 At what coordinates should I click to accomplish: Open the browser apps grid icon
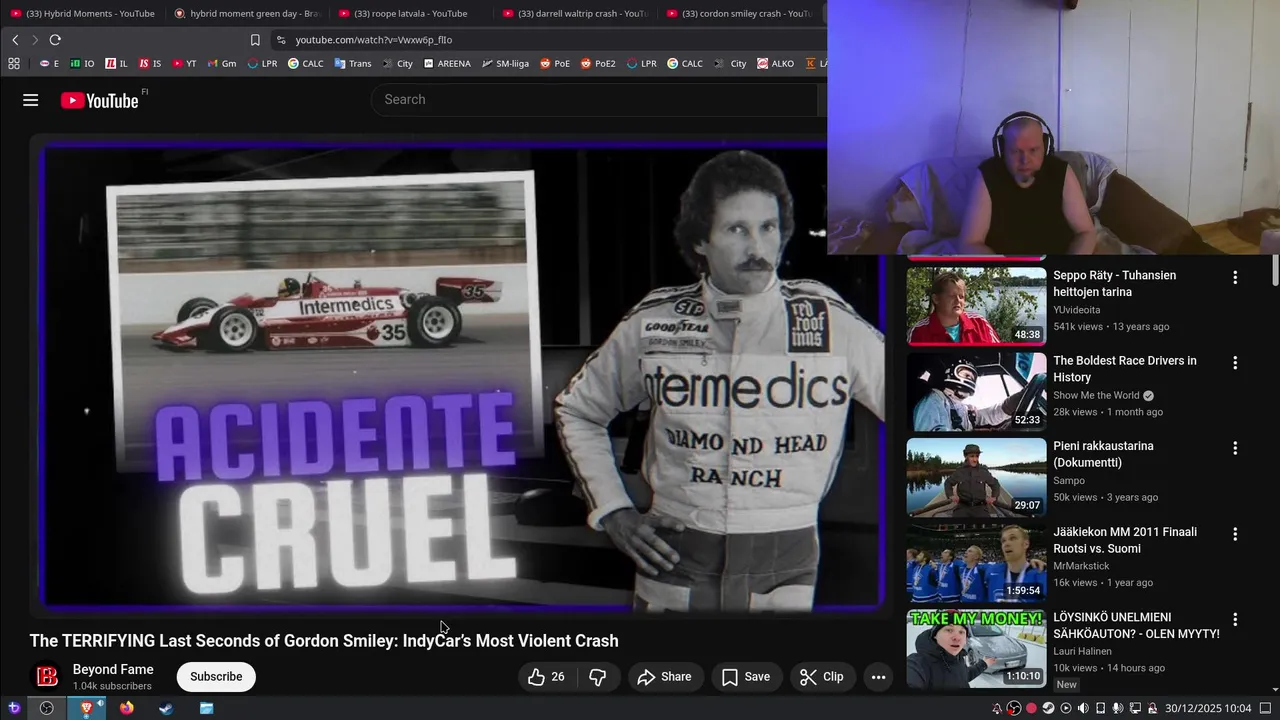coord(14,63)
